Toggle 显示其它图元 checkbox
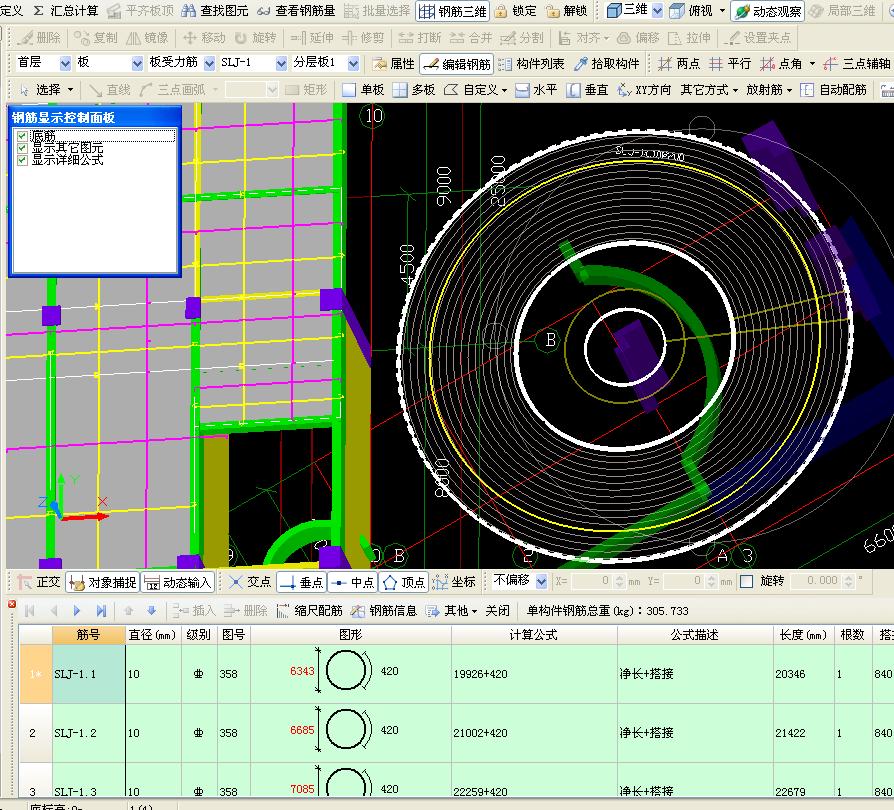Viewport: 894px width, 810px height. coord(22,148)
